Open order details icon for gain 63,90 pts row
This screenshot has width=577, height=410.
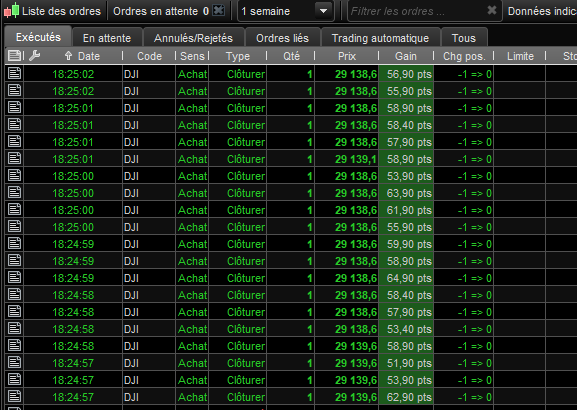click(x=14, y=192)
